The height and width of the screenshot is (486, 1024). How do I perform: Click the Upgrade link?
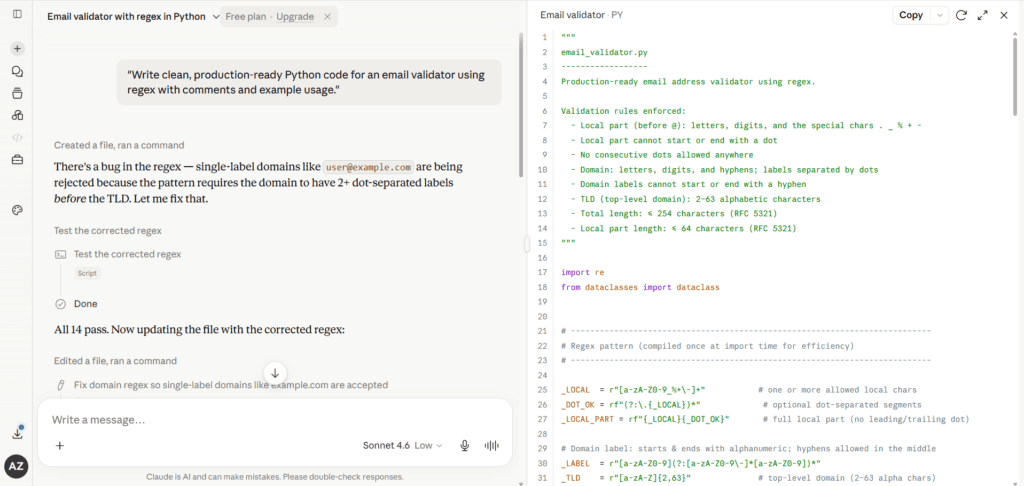pos(295,17)
